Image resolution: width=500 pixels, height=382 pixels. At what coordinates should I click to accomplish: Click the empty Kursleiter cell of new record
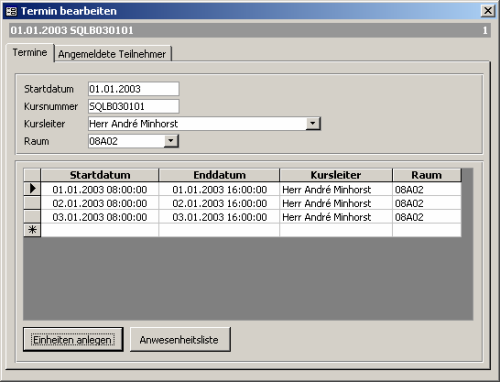tap(336, 230)
